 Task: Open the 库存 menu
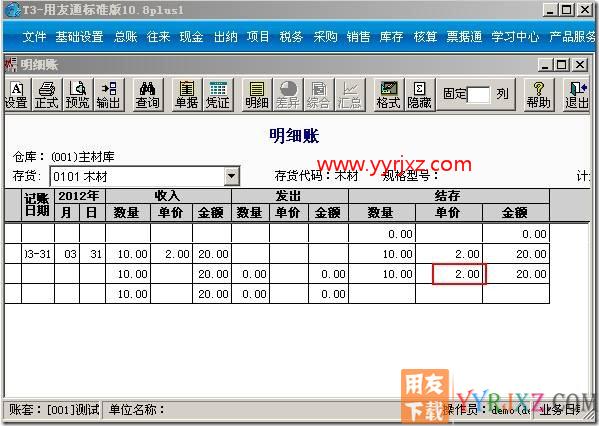tap(392, 37)
